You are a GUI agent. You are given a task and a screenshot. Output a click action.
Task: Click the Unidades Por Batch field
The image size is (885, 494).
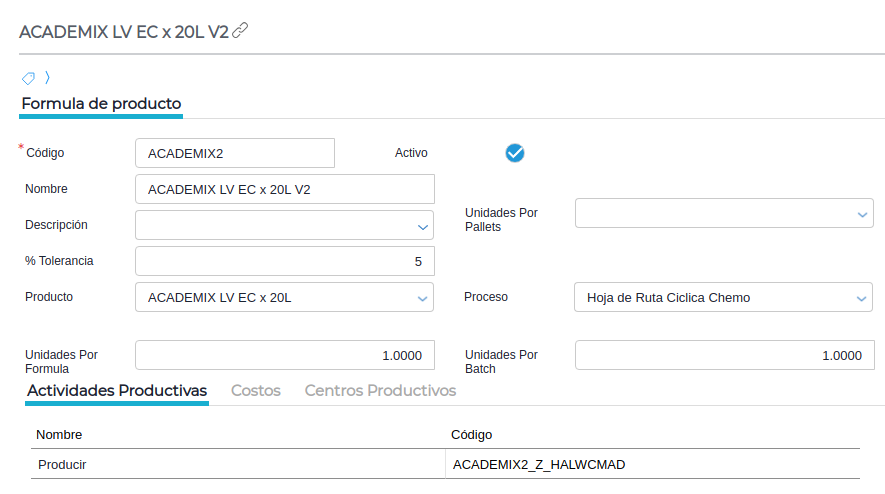click(724, 355)
